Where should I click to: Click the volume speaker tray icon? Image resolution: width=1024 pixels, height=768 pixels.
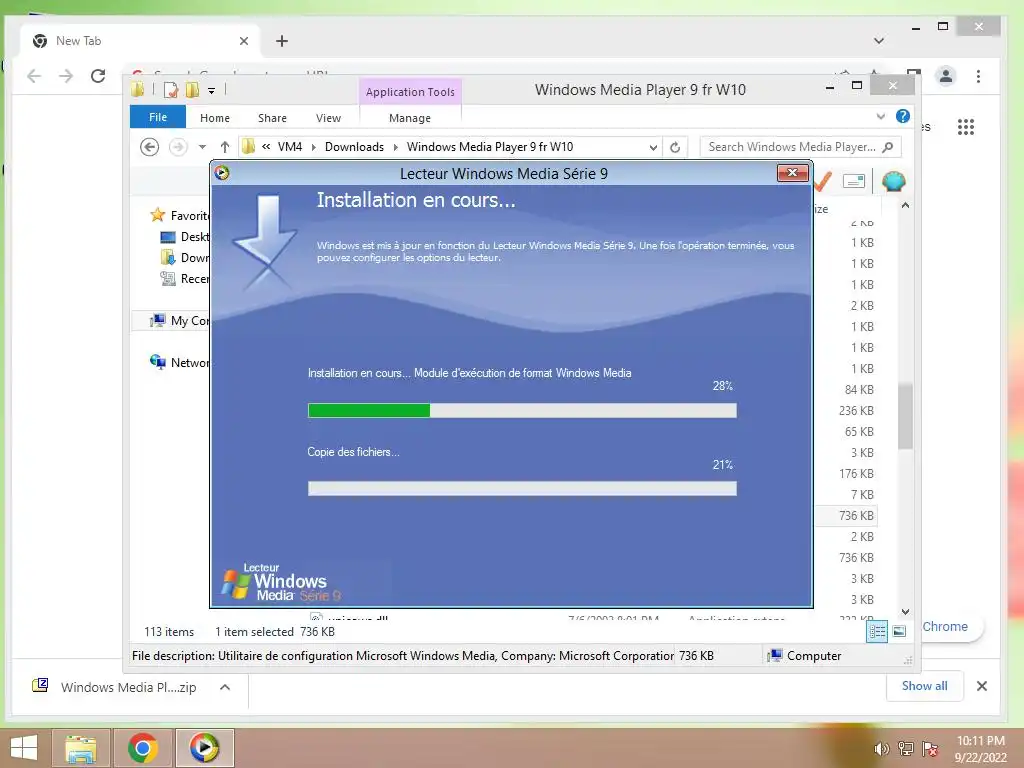tap(881, 749)
